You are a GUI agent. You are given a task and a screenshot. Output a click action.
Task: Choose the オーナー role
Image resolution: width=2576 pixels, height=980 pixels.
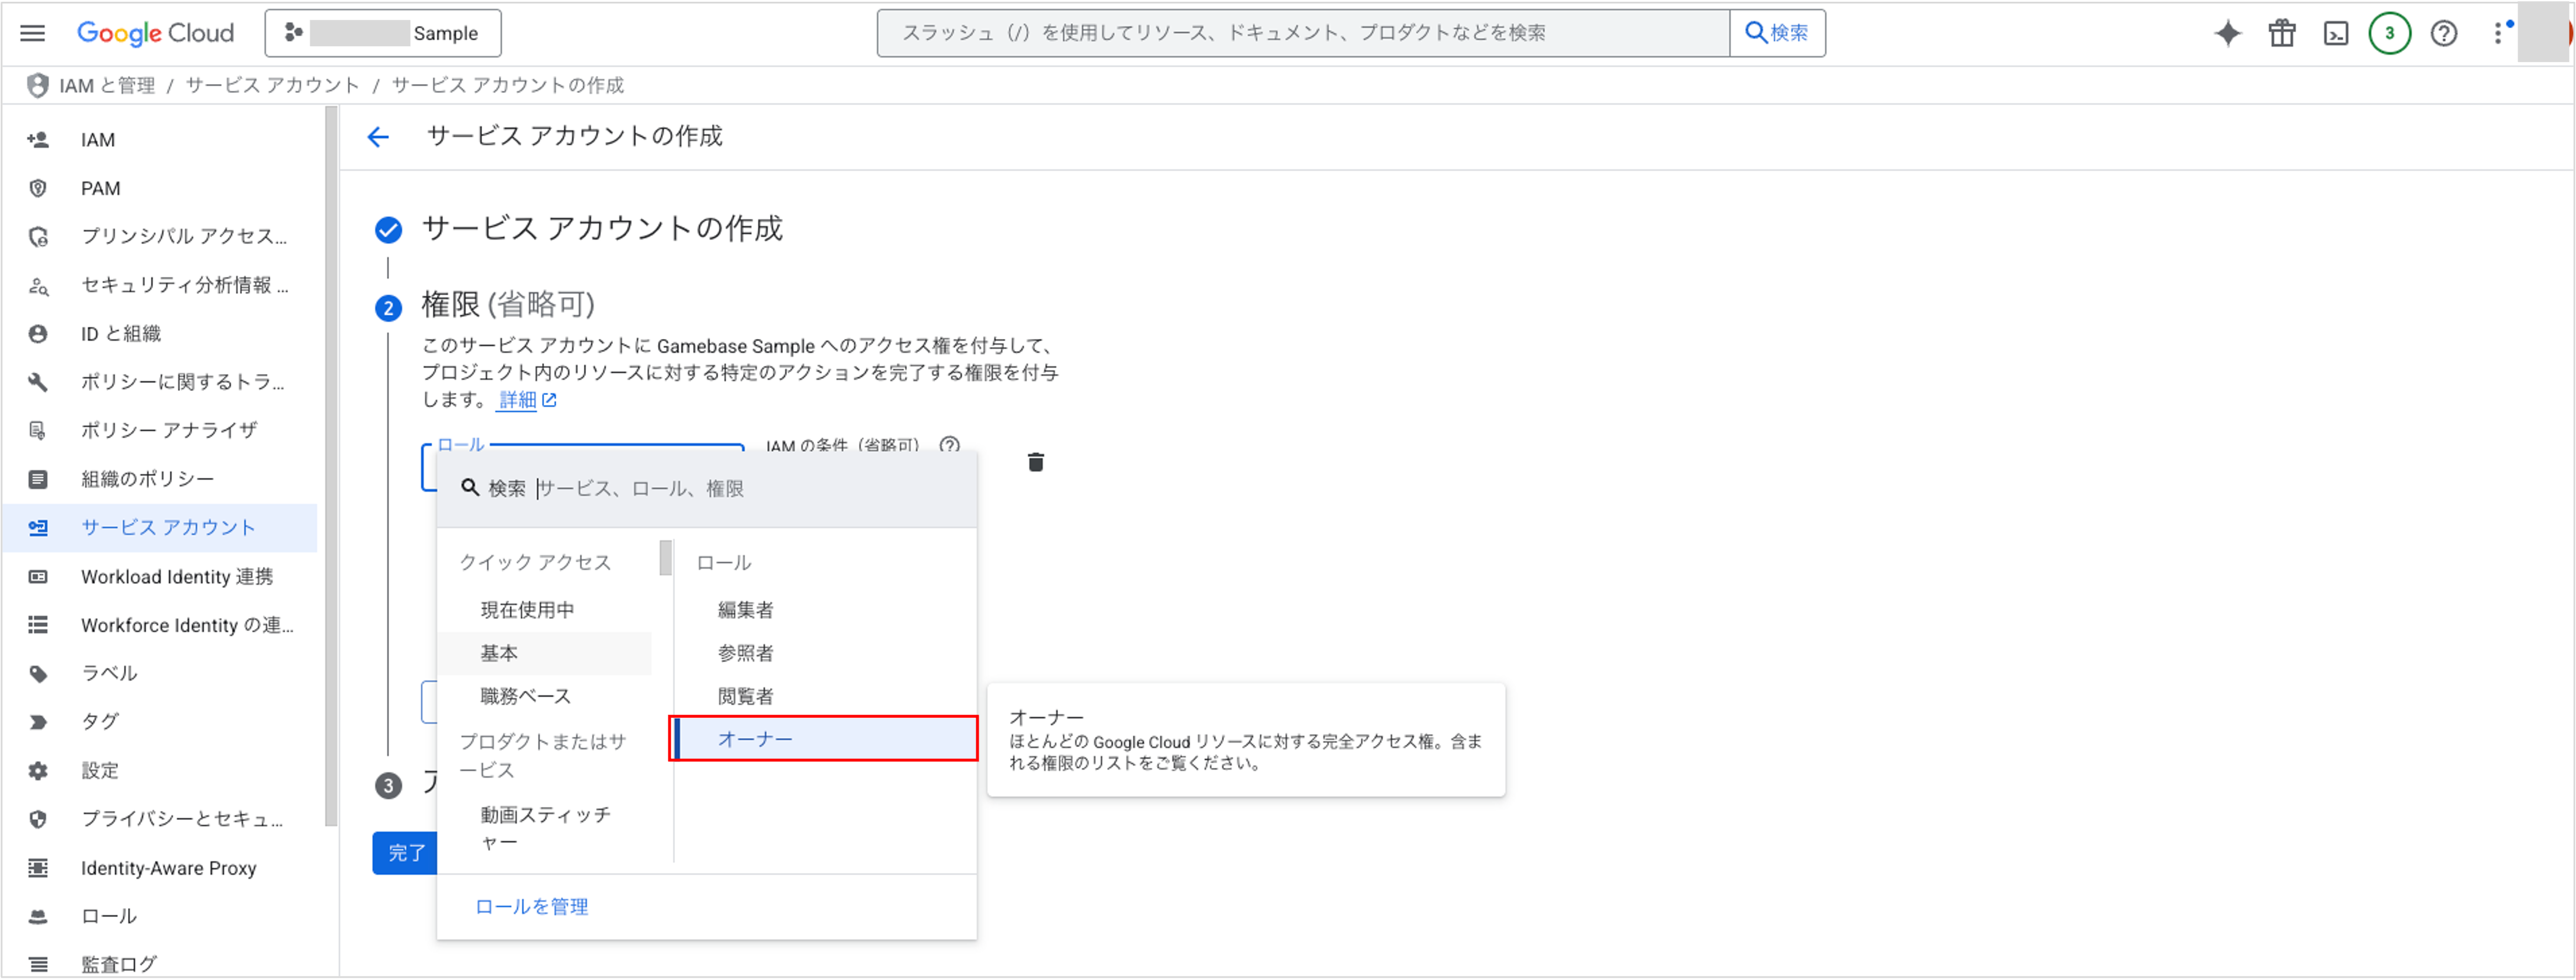825,739
